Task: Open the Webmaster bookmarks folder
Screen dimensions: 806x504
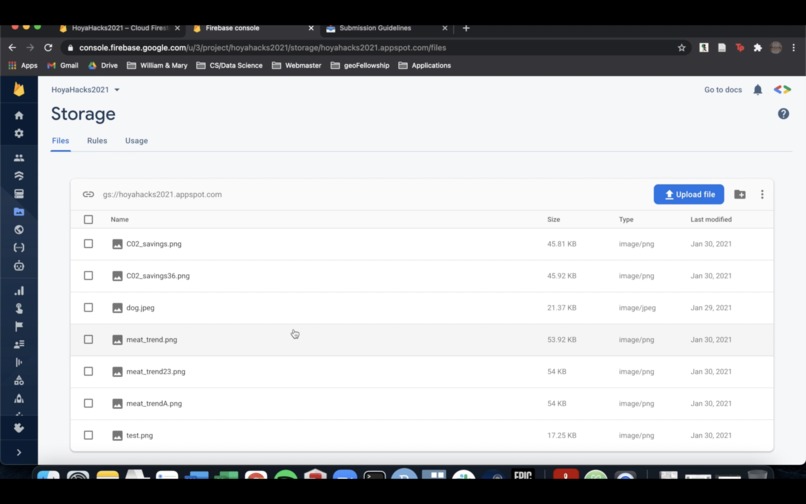Action: [297, 65]
